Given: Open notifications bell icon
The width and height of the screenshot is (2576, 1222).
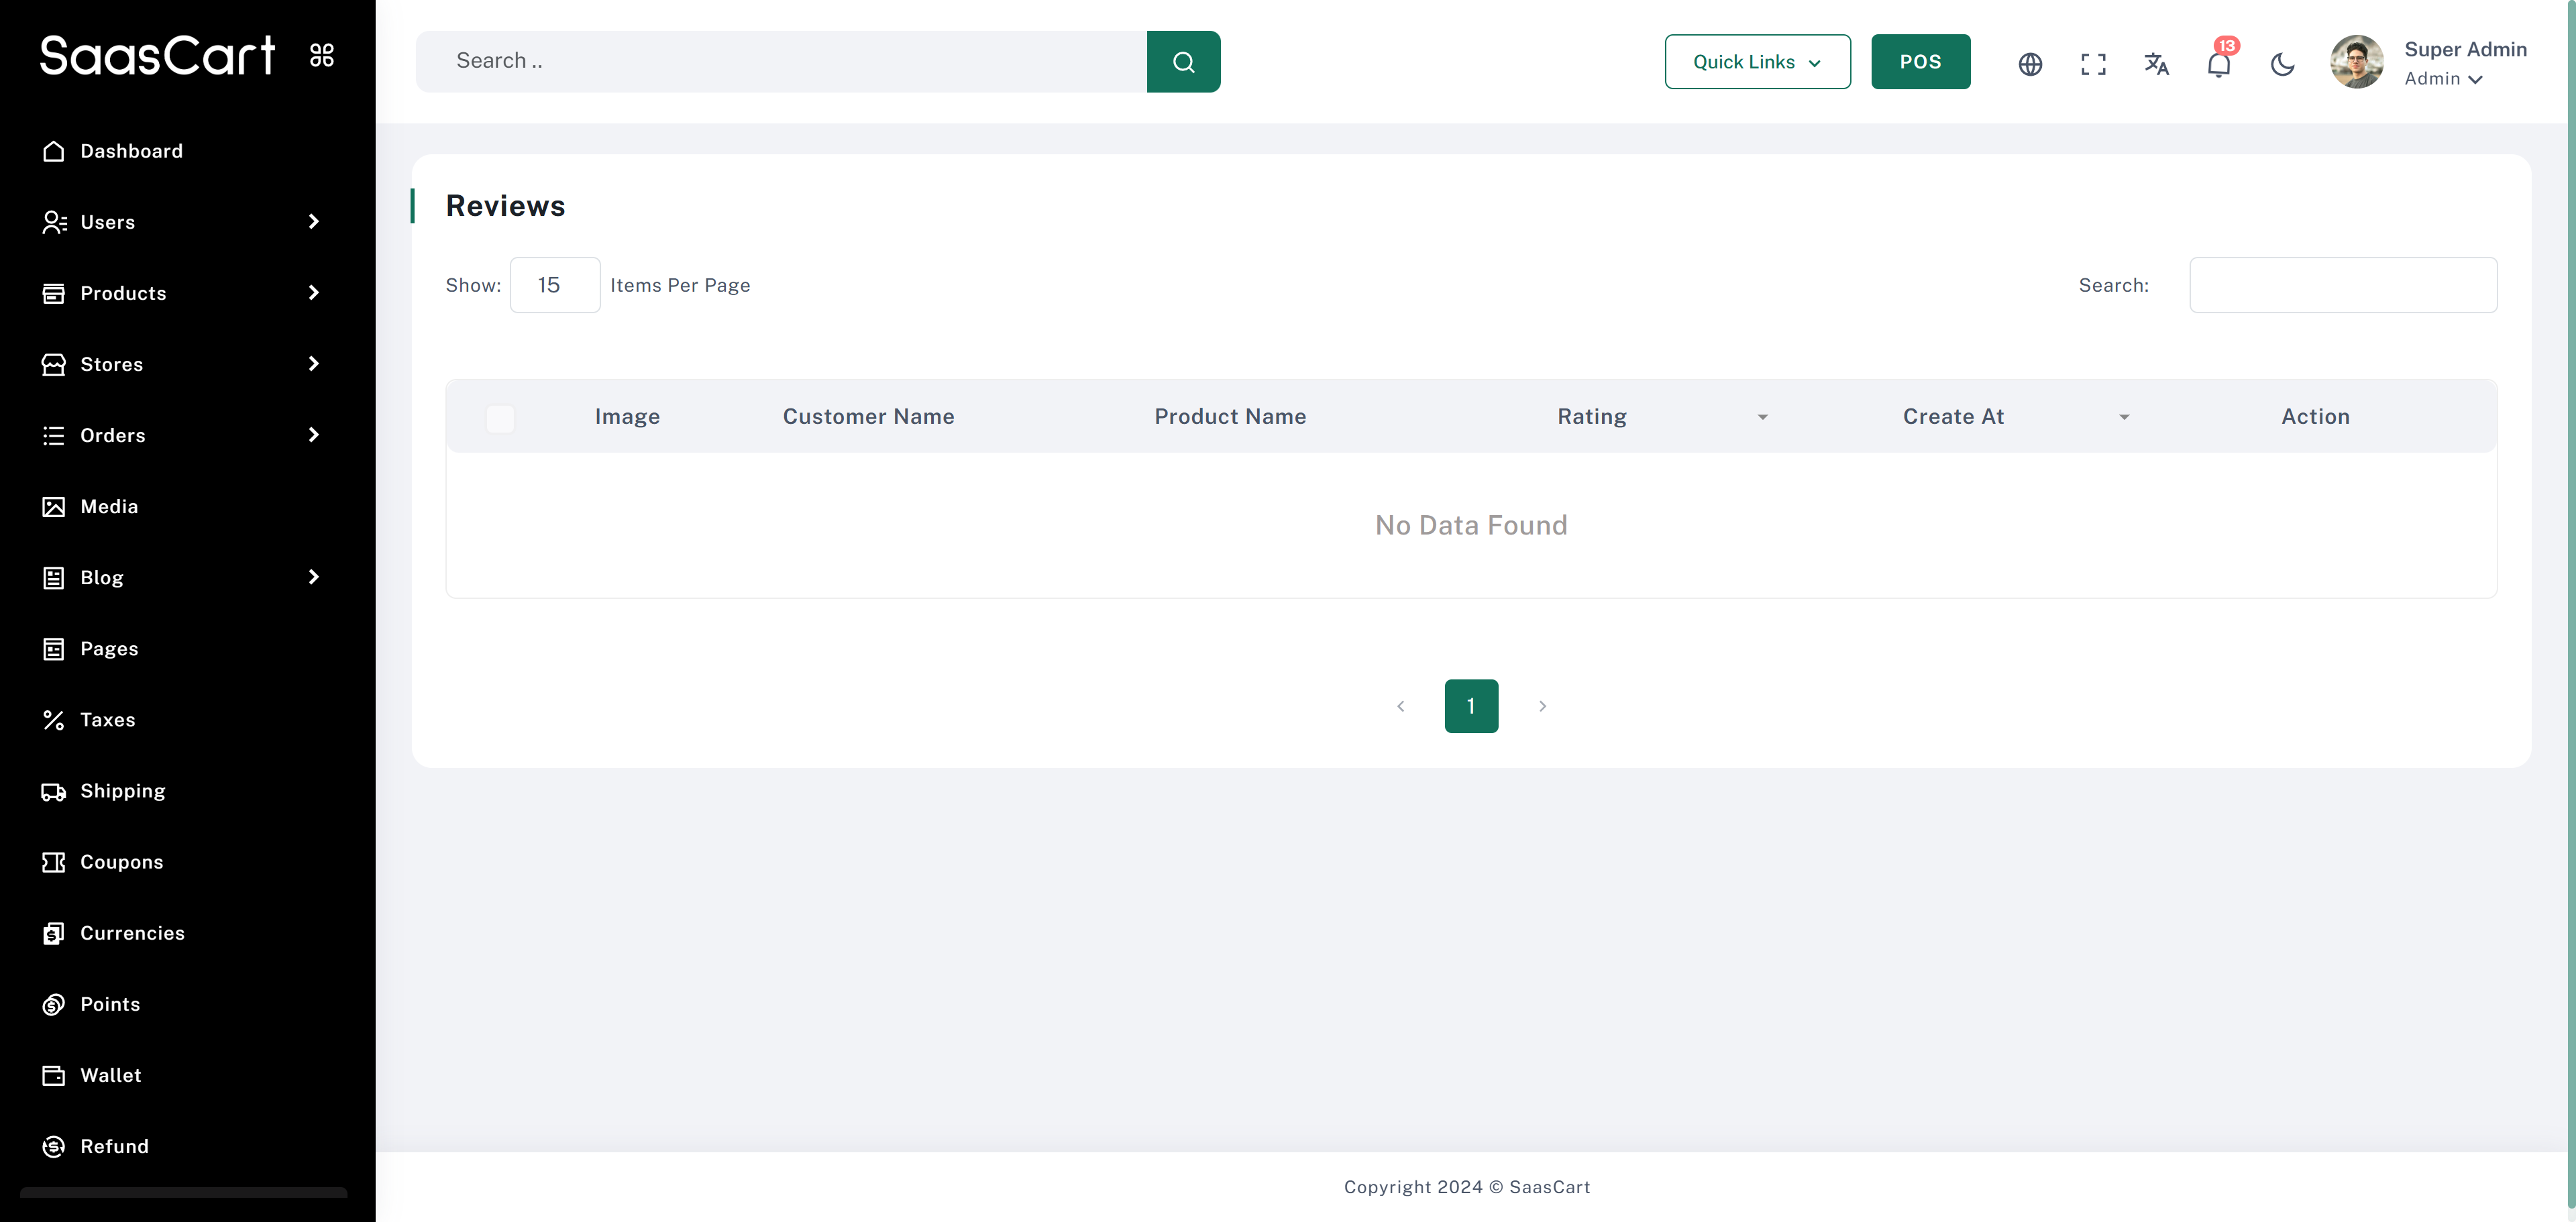Looking at the screenshot, I should 2218,65.
